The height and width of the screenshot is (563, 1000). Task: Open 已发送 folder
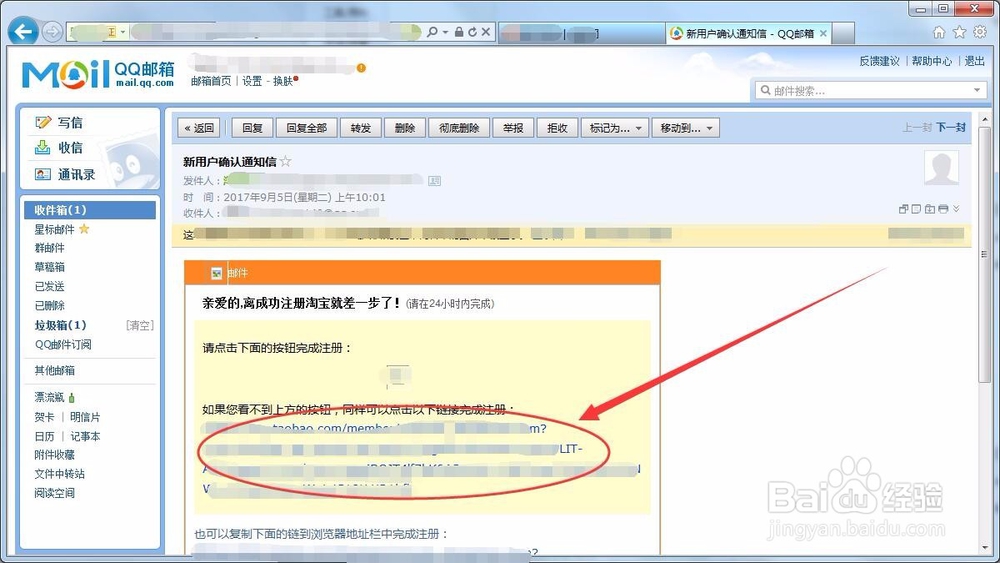click(49, 286)
